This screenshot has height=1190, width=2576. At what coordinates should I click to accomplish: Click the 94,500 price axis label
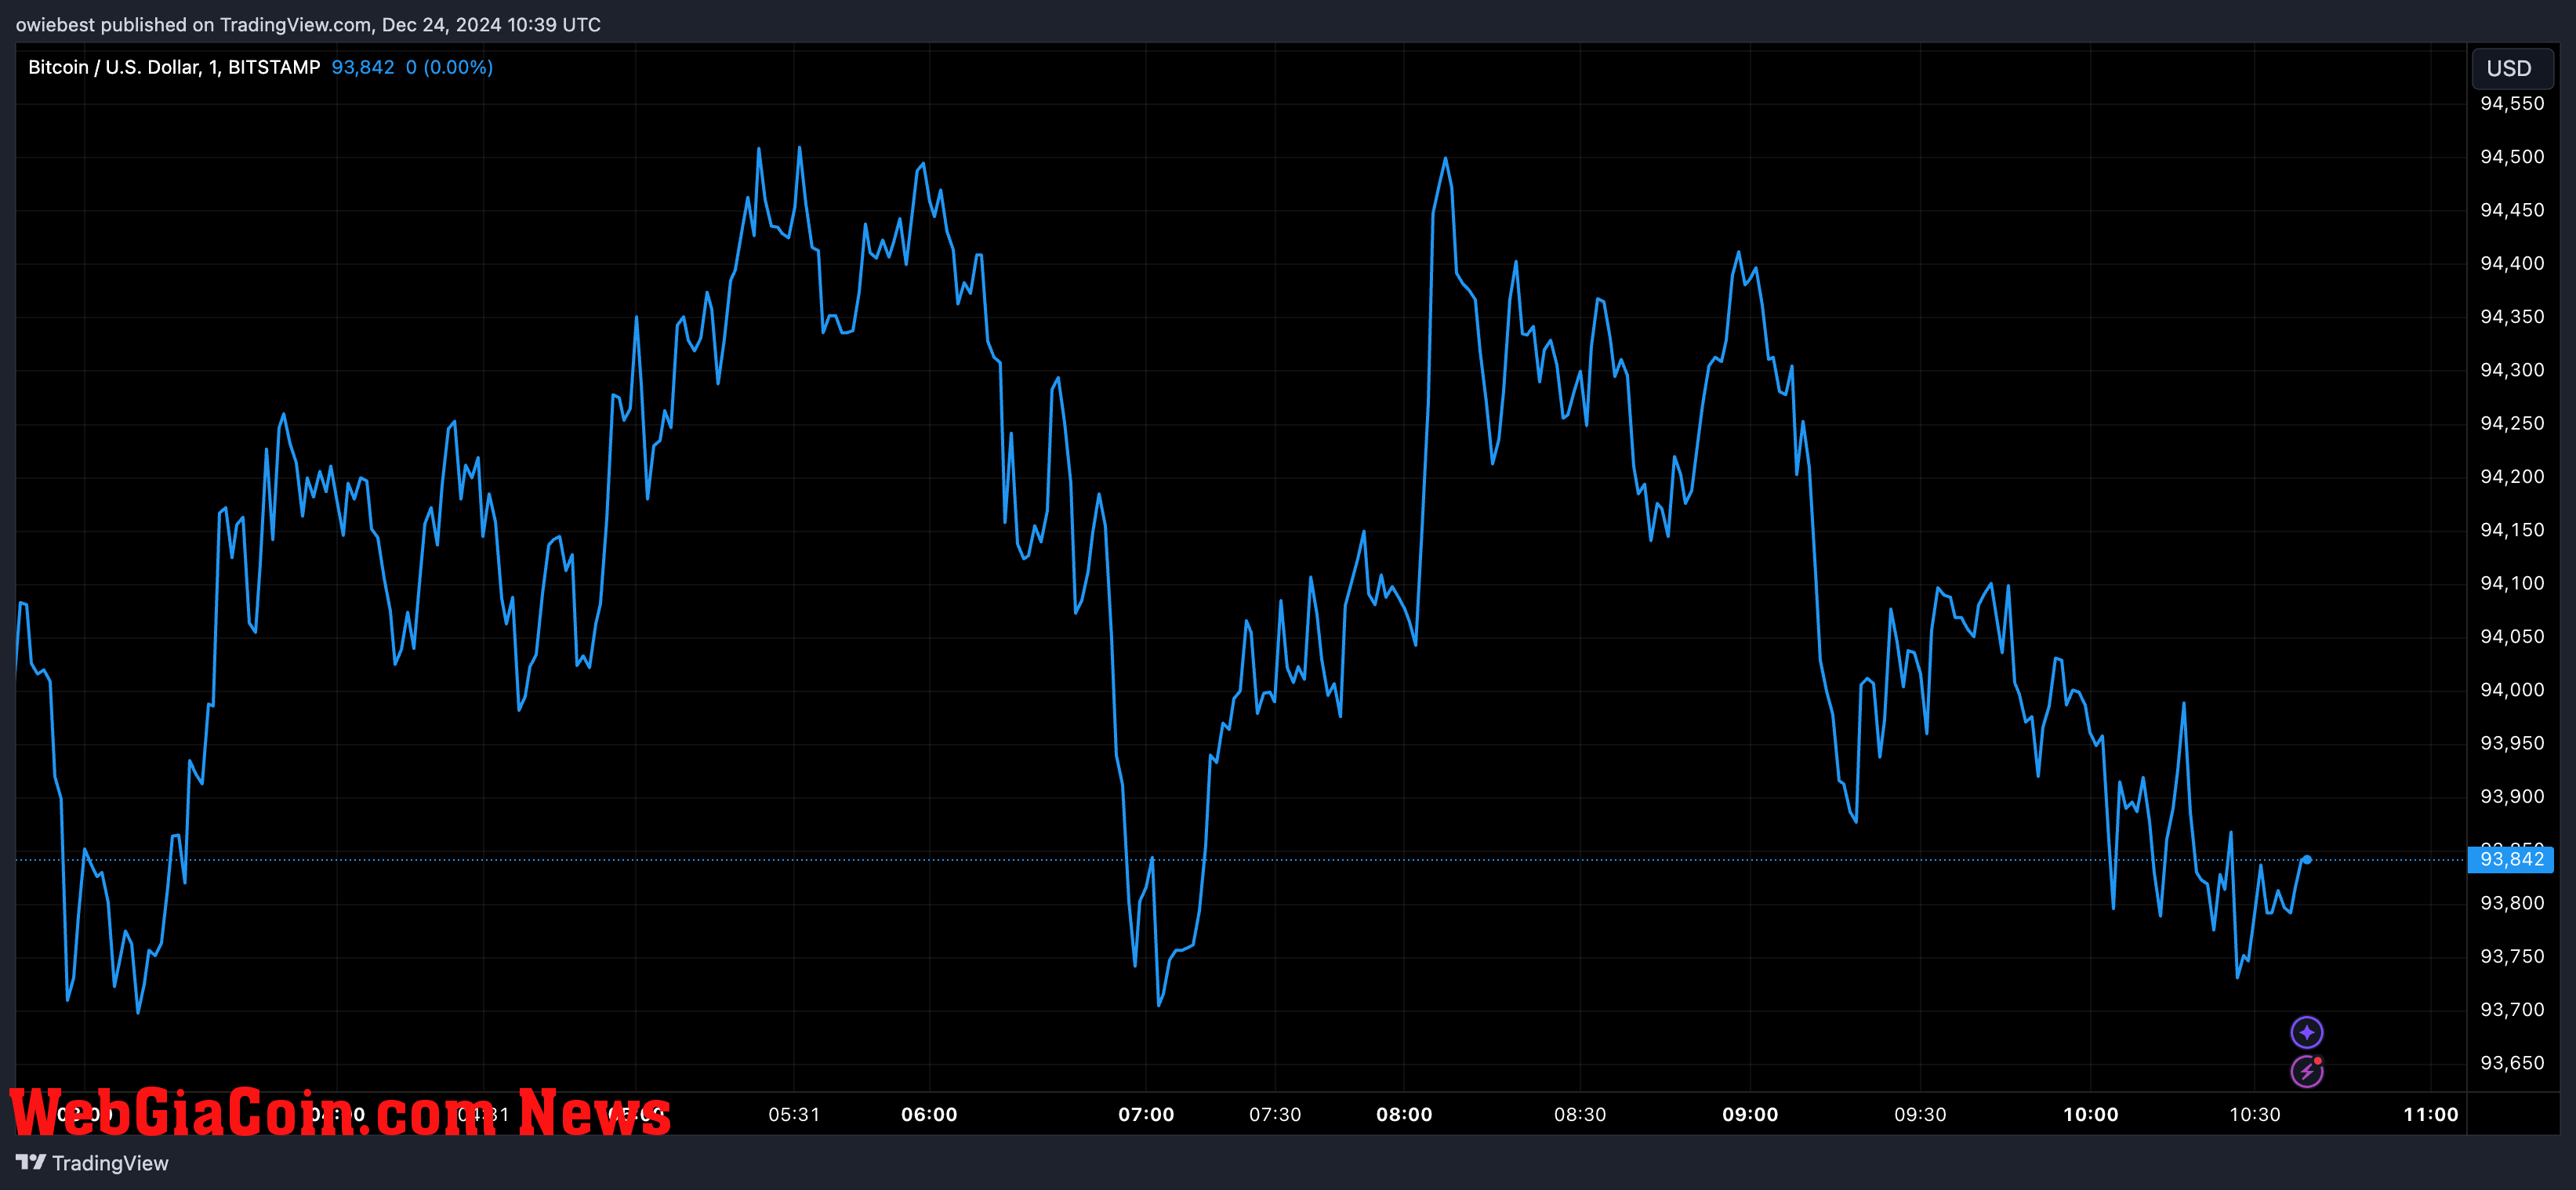[2512, 157]
